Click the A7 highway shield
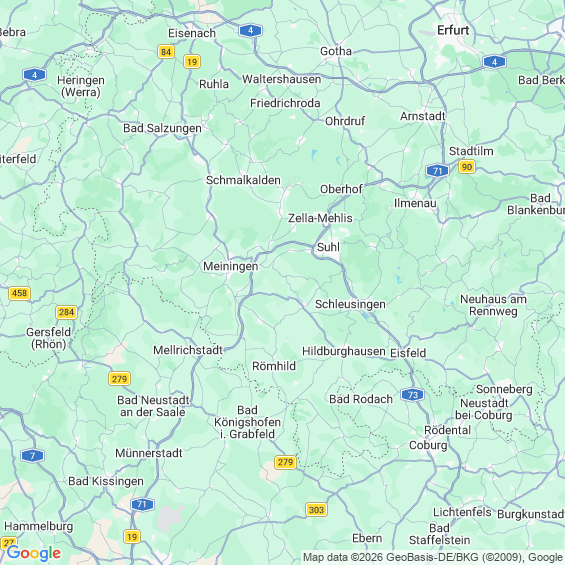Viewport: 565px width, 565px height. click(32, 455)
